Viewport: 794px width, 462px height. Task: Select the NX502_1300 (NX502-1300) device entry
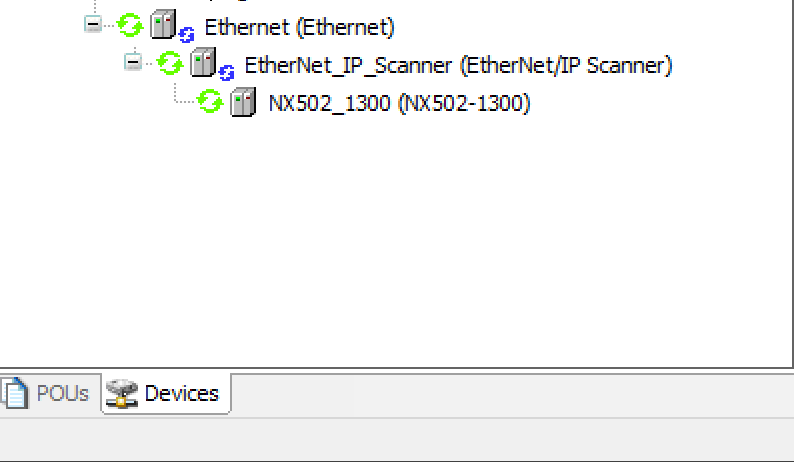click(399, 103)
